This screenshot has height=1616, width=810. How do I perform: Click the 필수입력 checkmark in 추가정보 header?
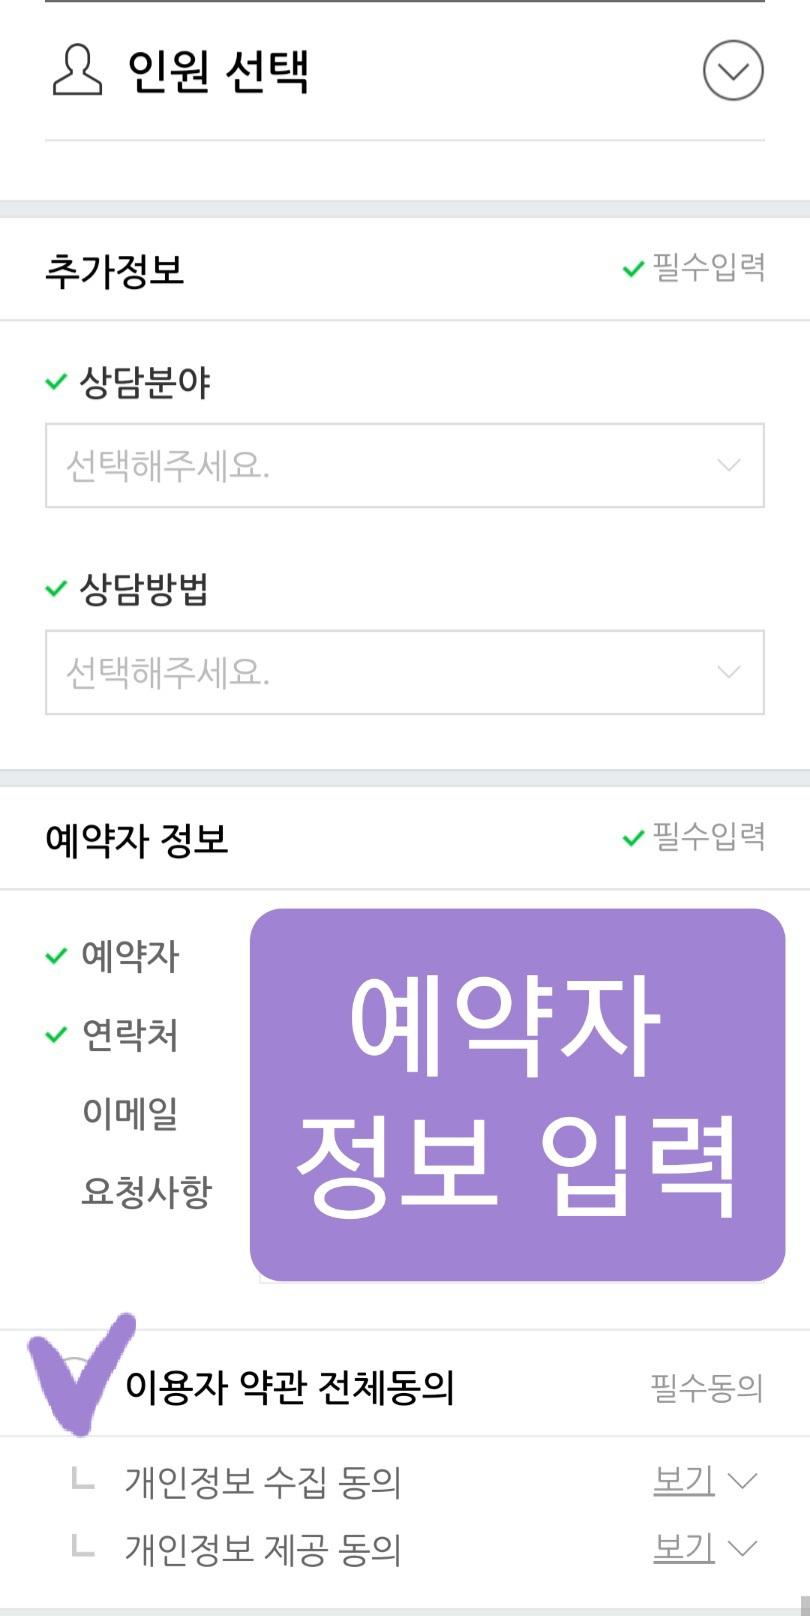[x=633, y=269]
